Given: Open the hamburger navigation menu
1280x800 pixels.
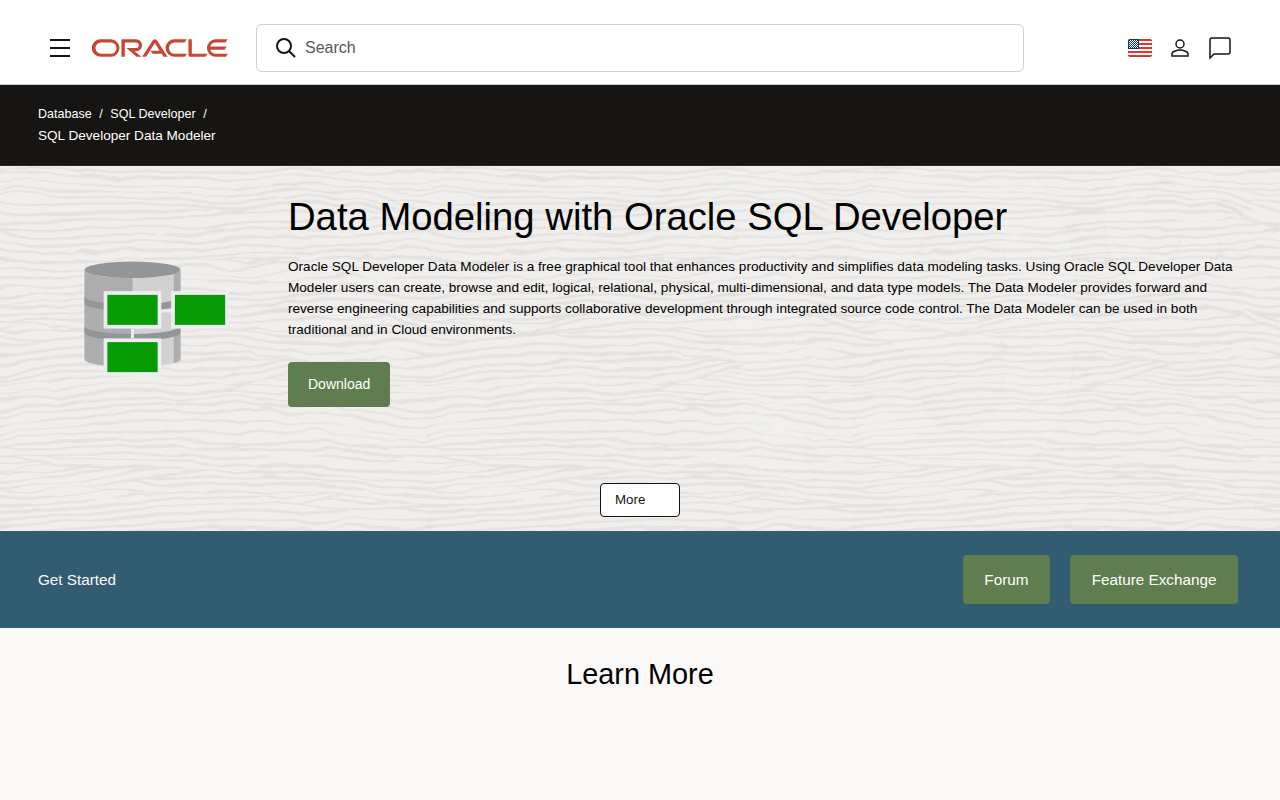Looking at the screenshot, I should click(x=60, y=48).
